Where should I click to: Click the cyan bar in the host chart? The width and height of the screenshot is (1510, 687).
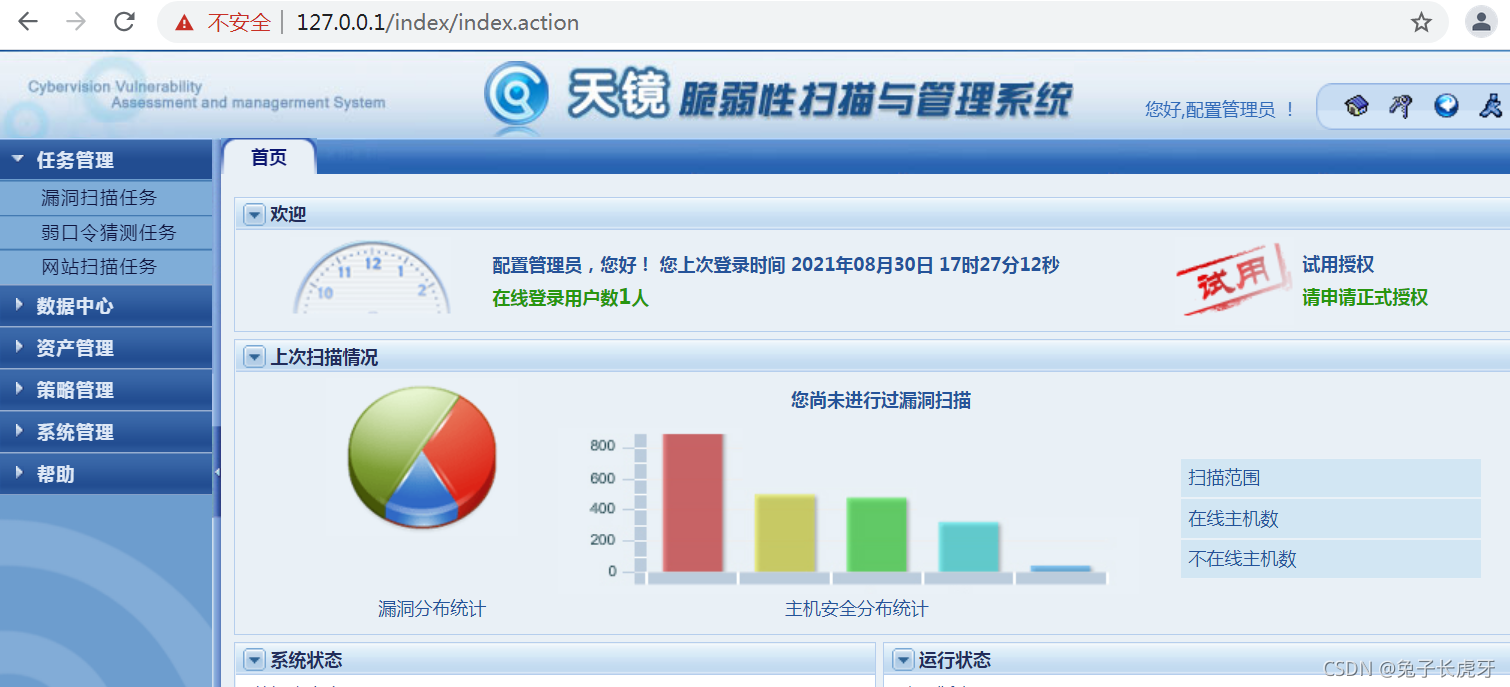[969, 547]
